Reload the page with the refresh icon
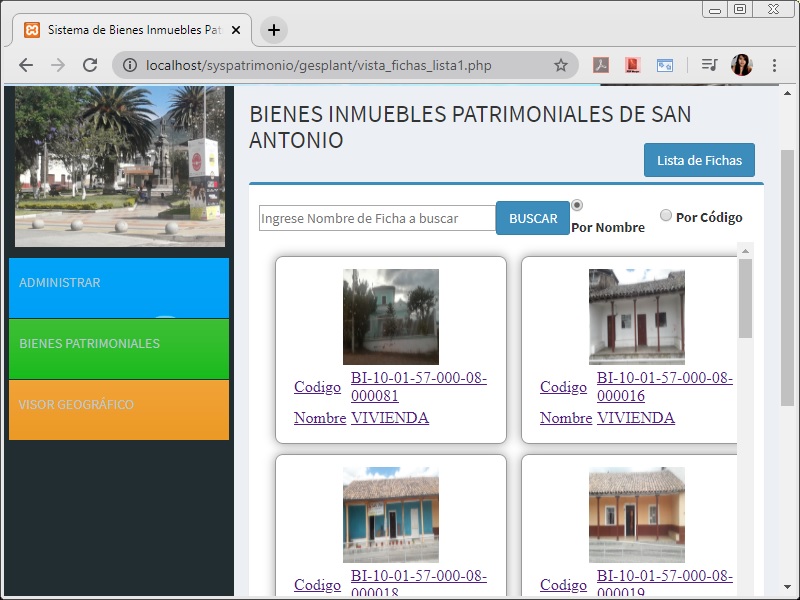Screen dimensions: 800x600 click(x=90, y=65)
